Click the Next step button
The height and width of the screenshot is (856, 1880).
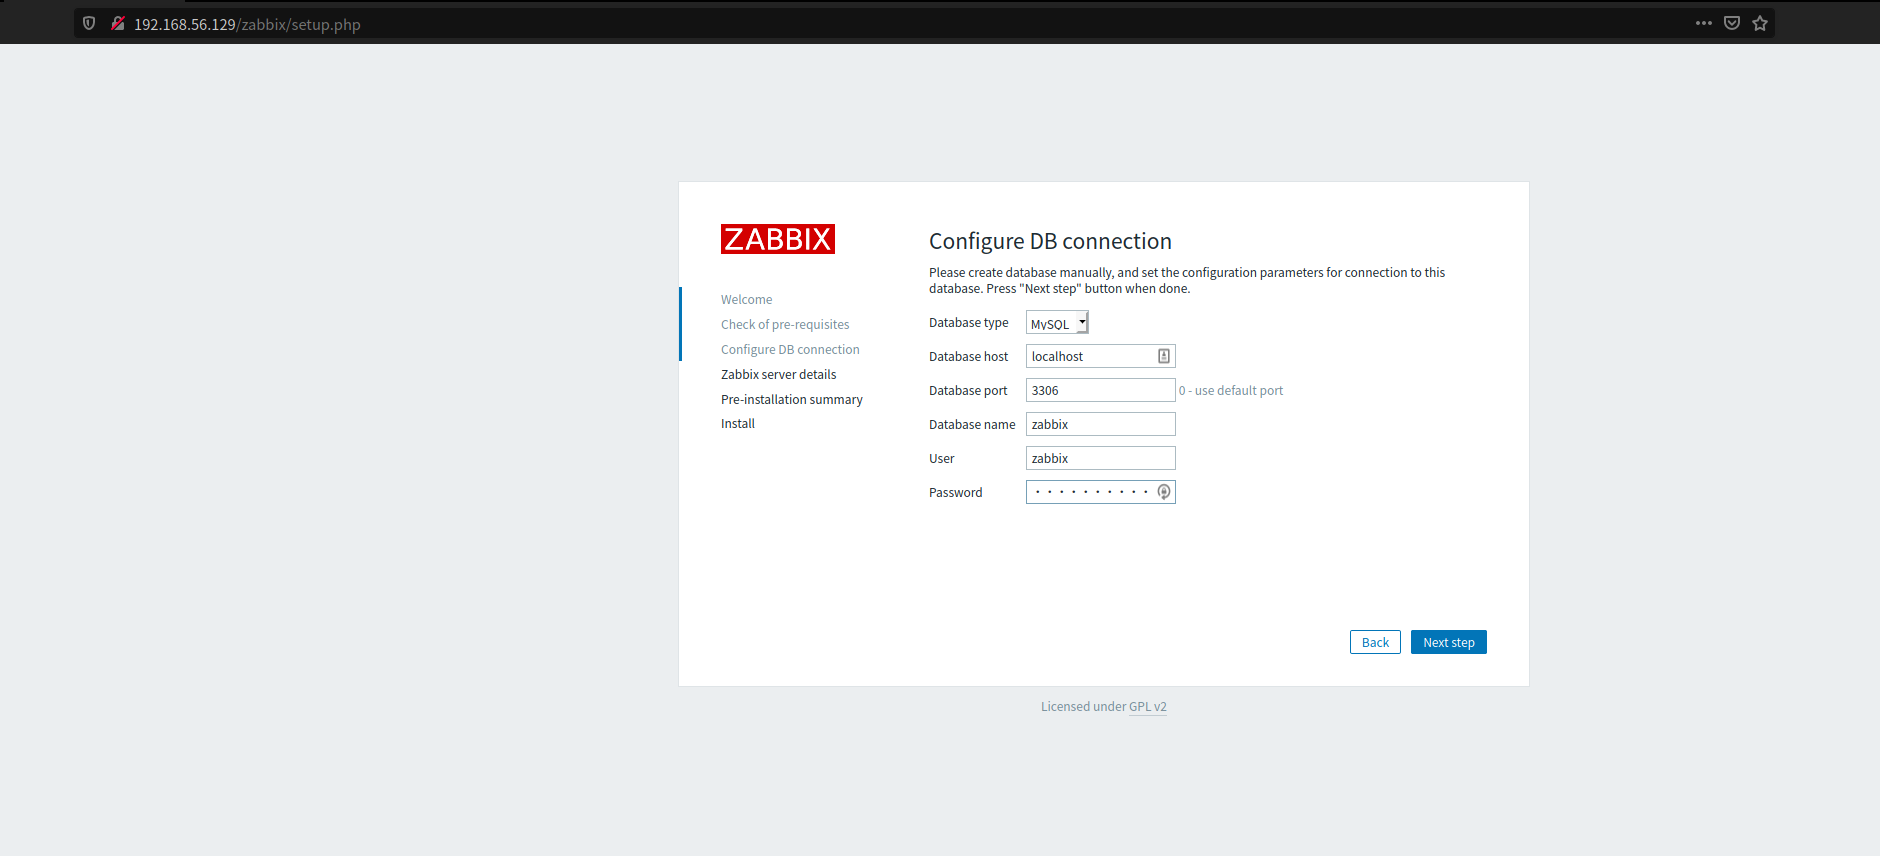pyautogui.click(x=1448, y=642)
